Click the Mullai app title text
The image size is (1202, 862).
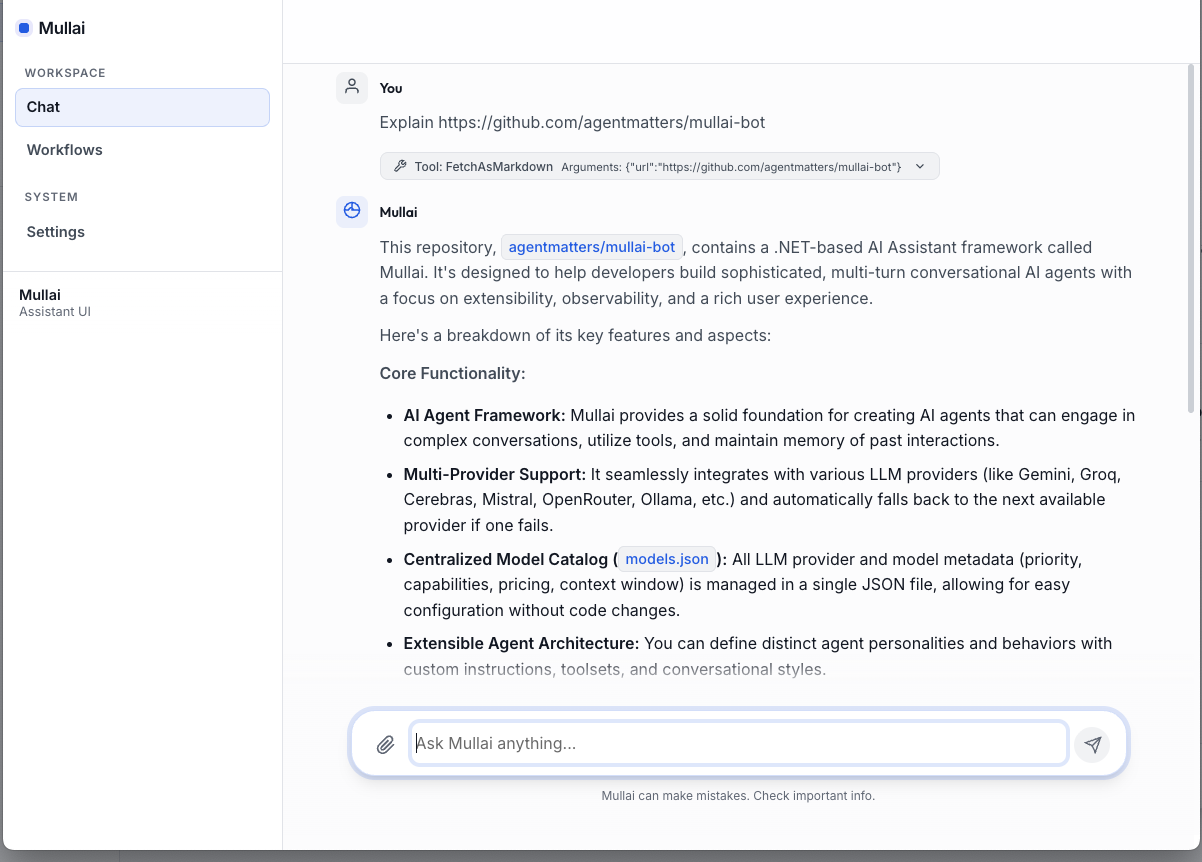tap(62, 28)
